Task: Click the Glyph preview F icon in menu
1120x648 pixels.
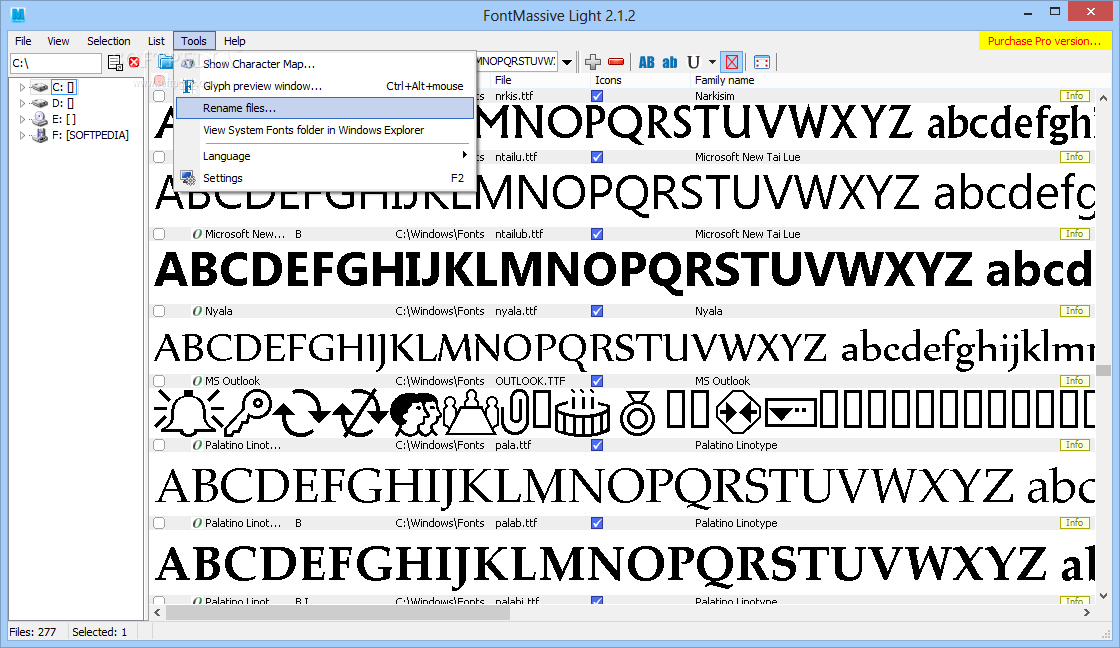Action: (x=188, y=86)
